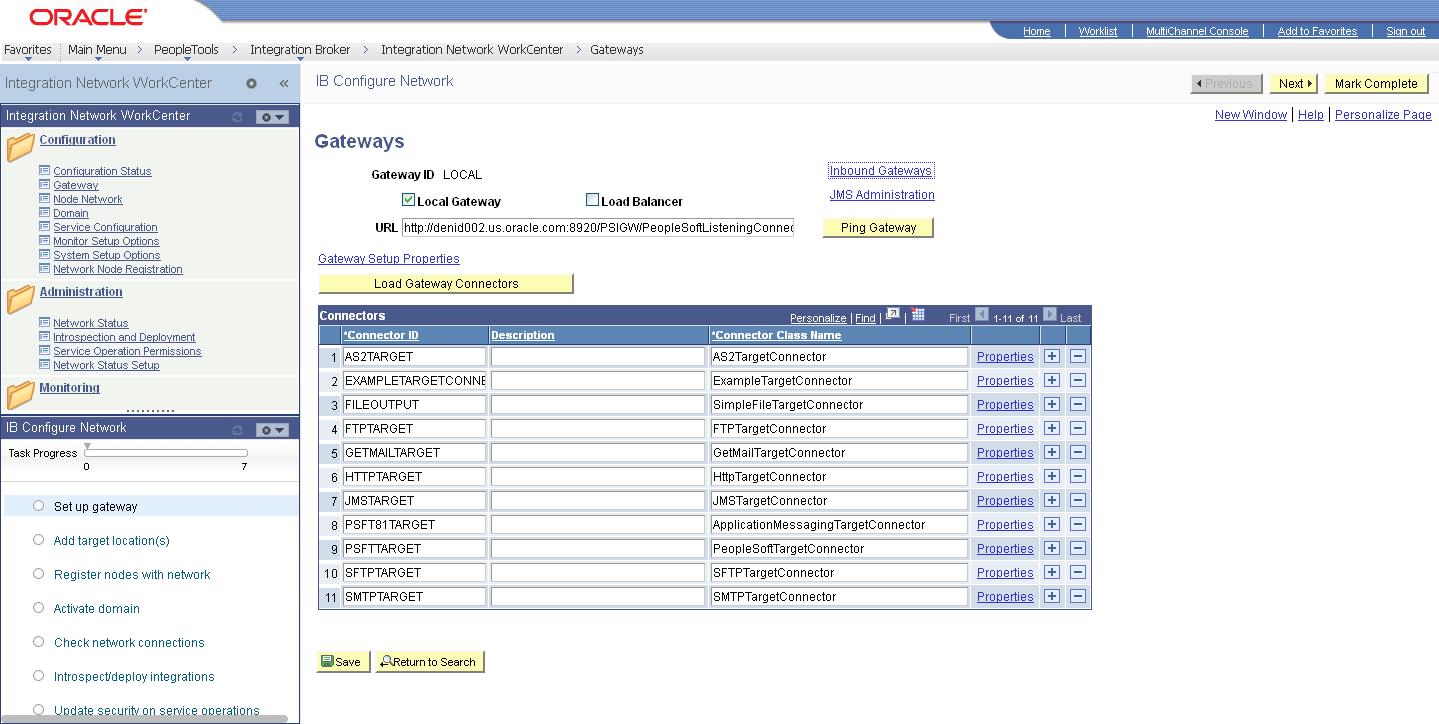The image size is (1439, 724).
Task: Refresh the Integration Network WorkCenter pagelet
Action: [239, 116]
